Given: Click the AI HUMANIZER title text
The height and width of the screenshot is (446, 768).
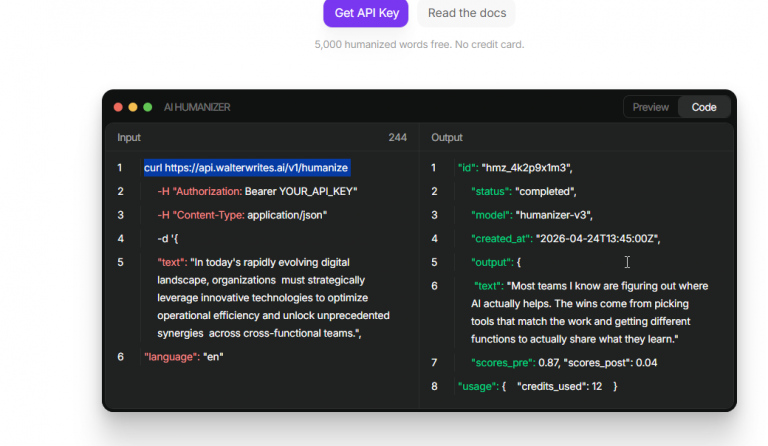Looking at the screenshot, I should 197,107.
